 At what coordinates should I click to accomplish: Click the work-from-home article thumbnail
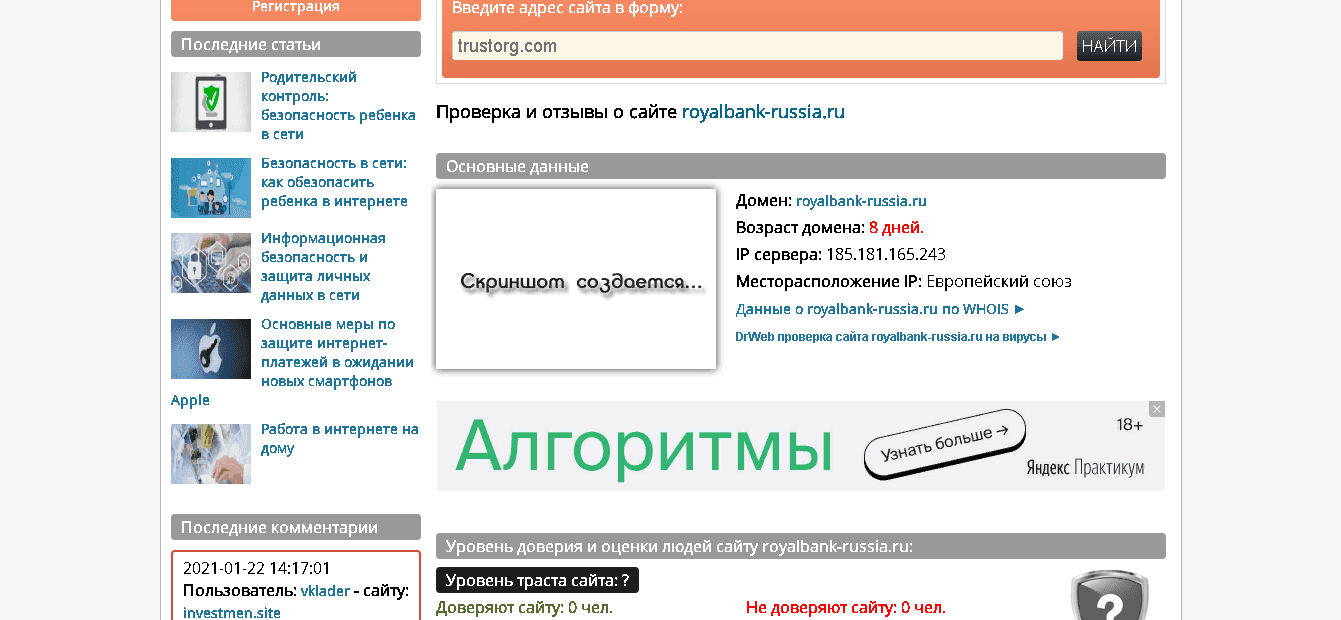tap(211, 454)
